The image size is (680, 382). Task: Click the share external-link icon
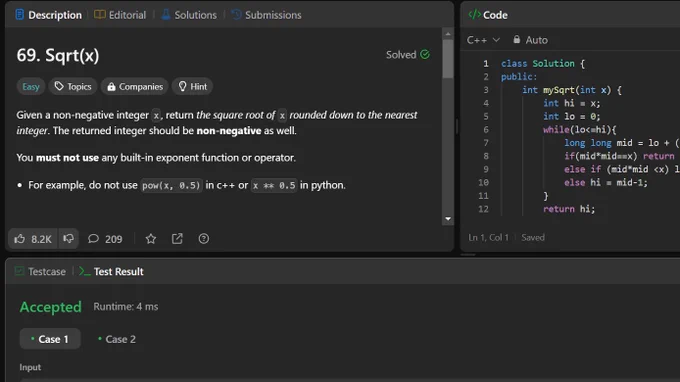point(177,238)
